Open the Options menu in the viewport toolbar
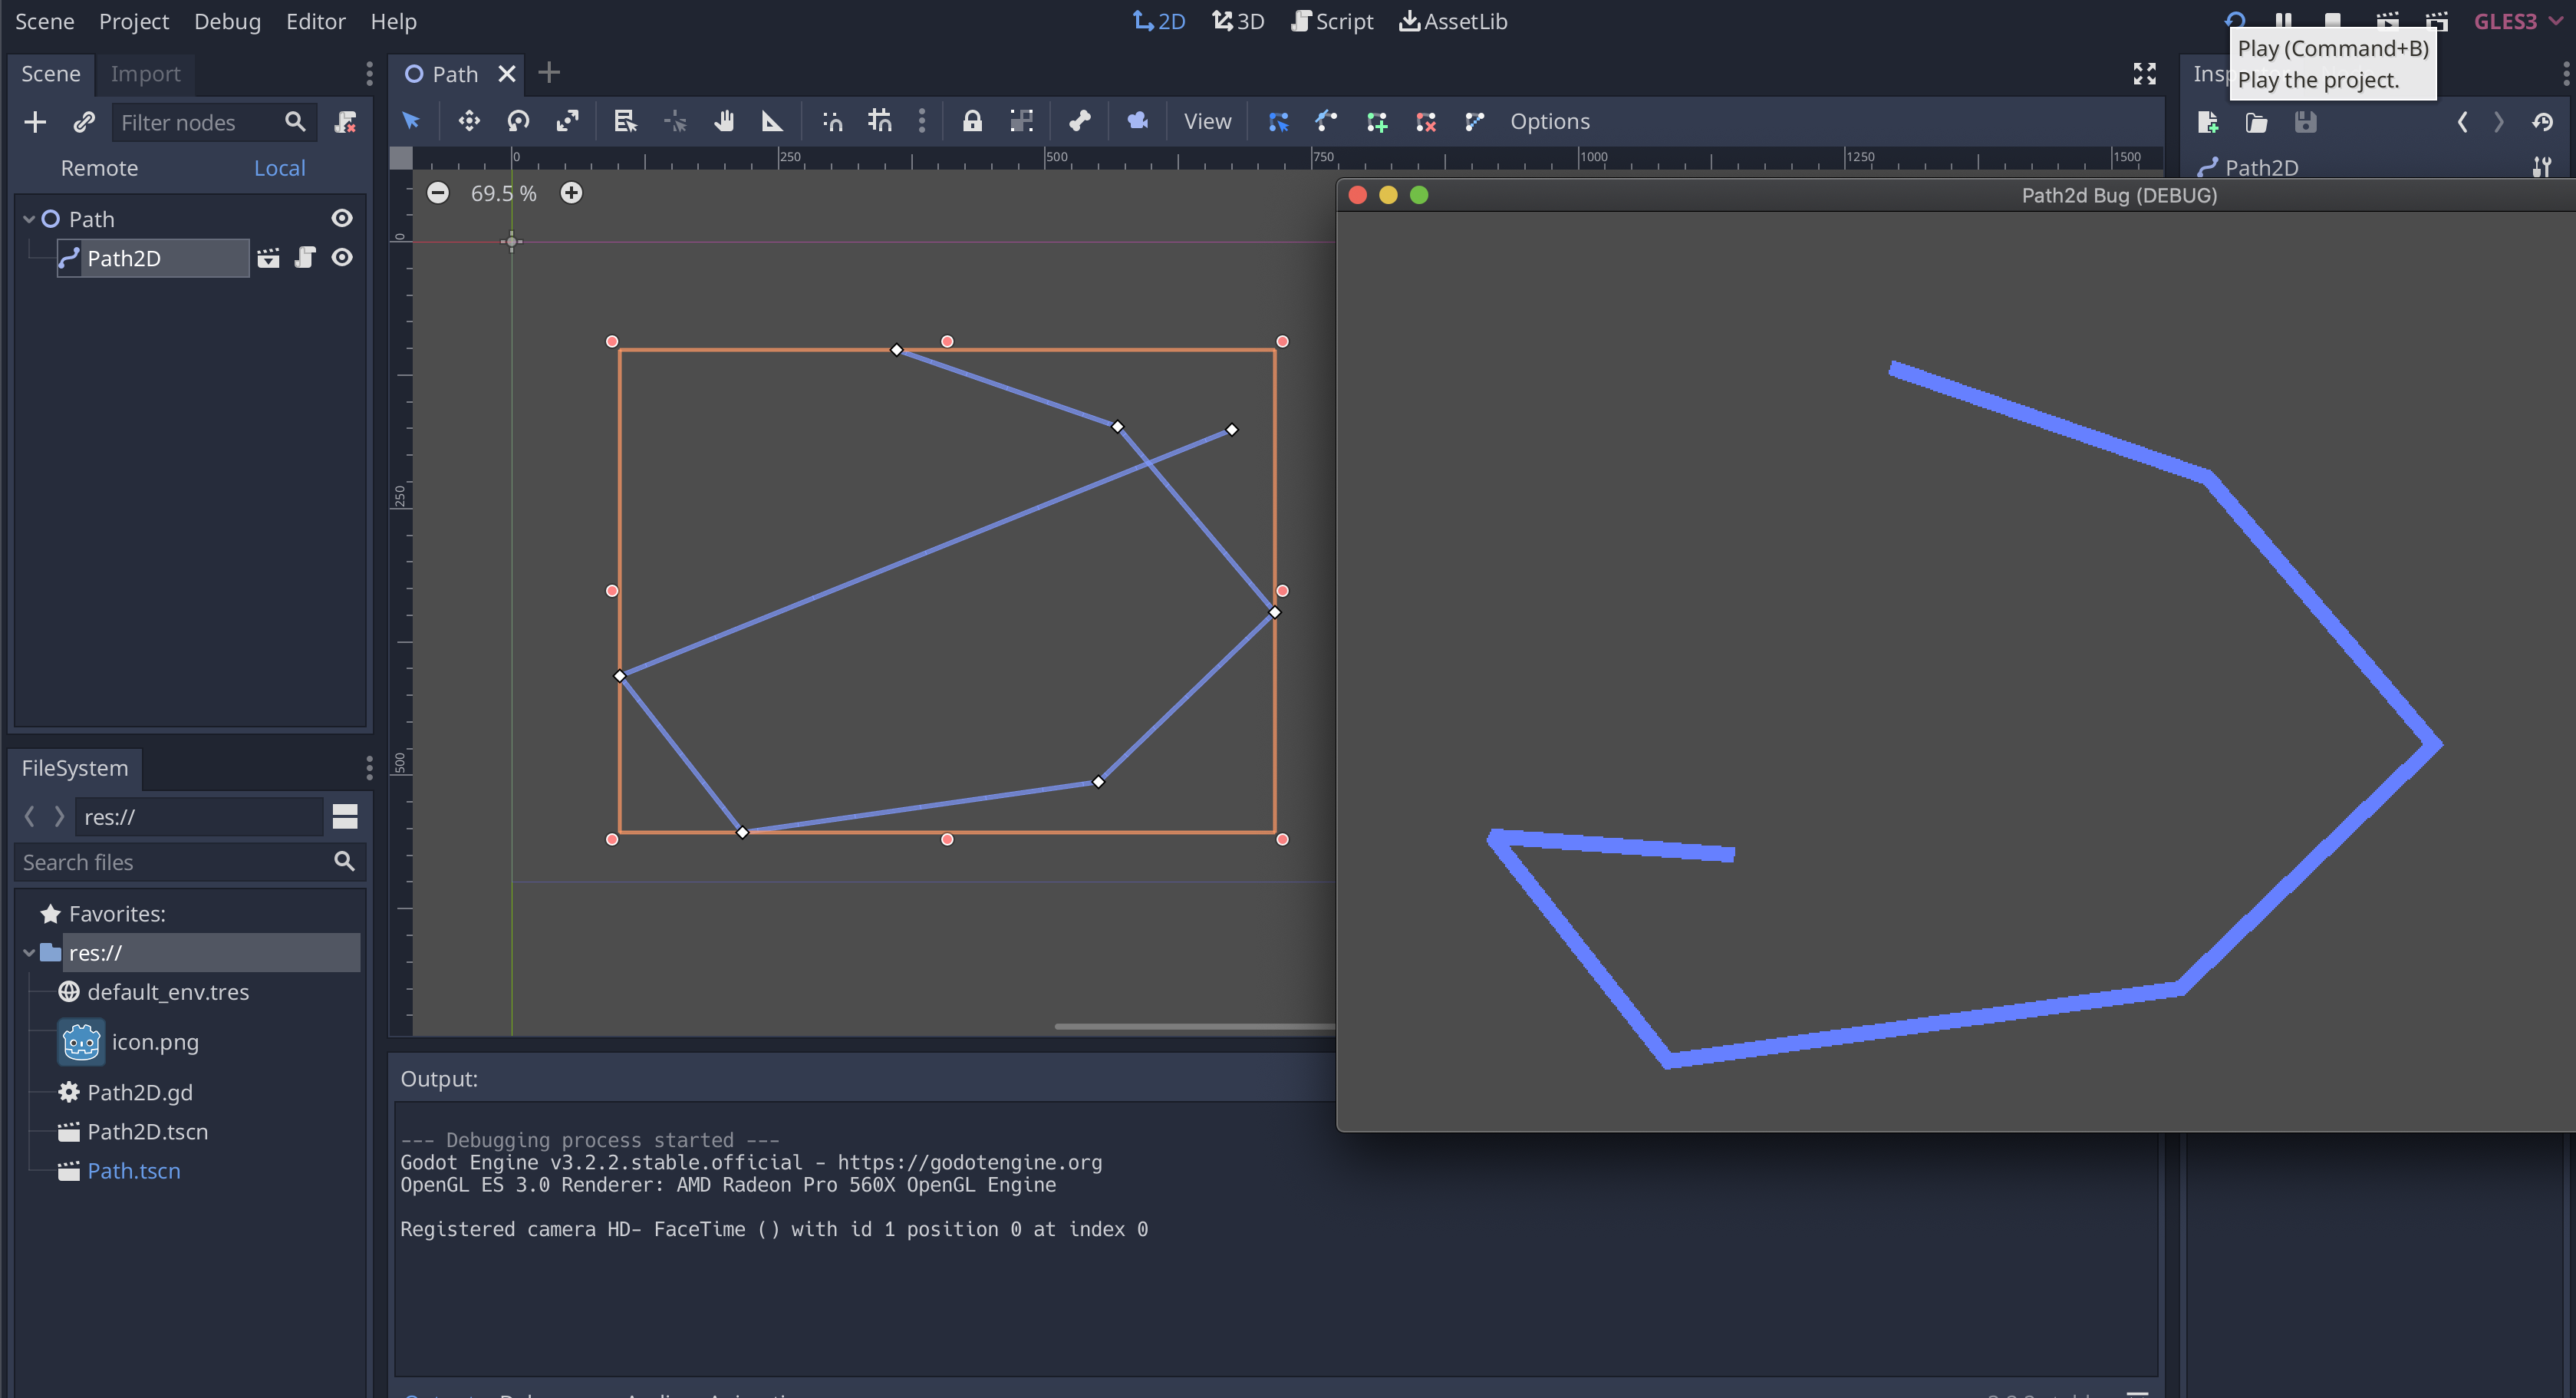Viewport: 2576px width, 1398px height. tap(1550, 121)
